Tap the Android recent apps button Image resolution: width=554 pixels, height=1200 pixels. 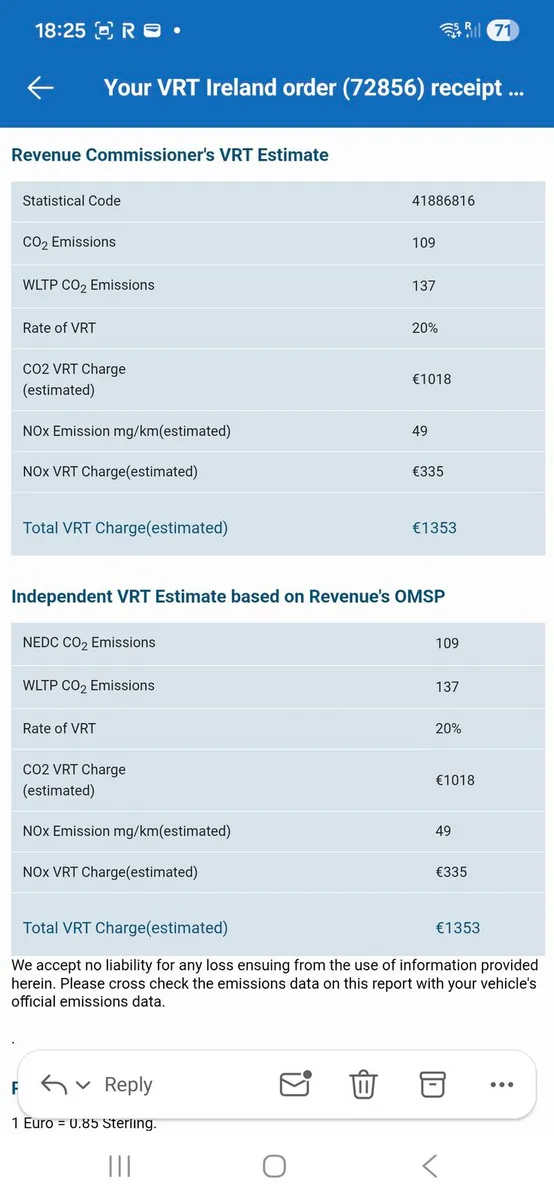119,1166
